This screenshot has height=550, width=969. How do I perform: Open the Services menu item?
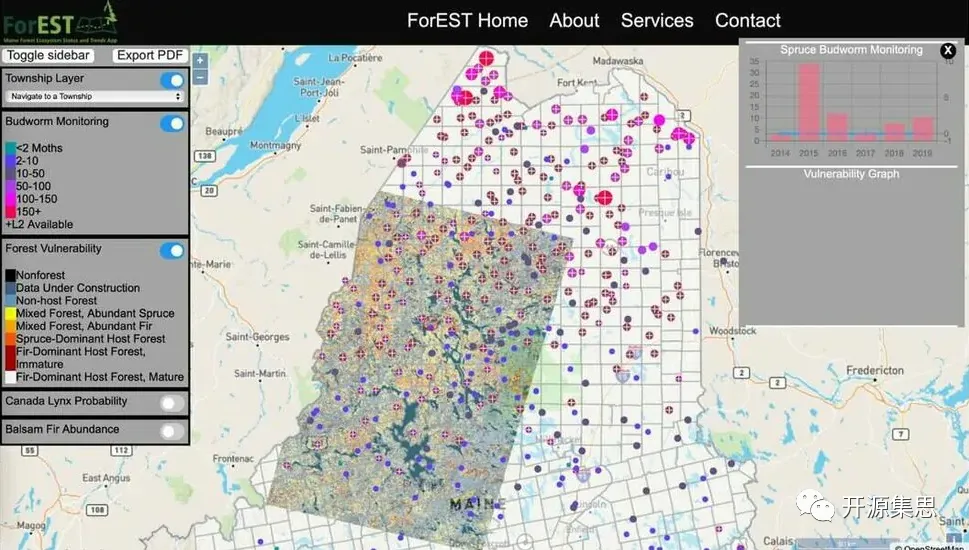[657, 20]
